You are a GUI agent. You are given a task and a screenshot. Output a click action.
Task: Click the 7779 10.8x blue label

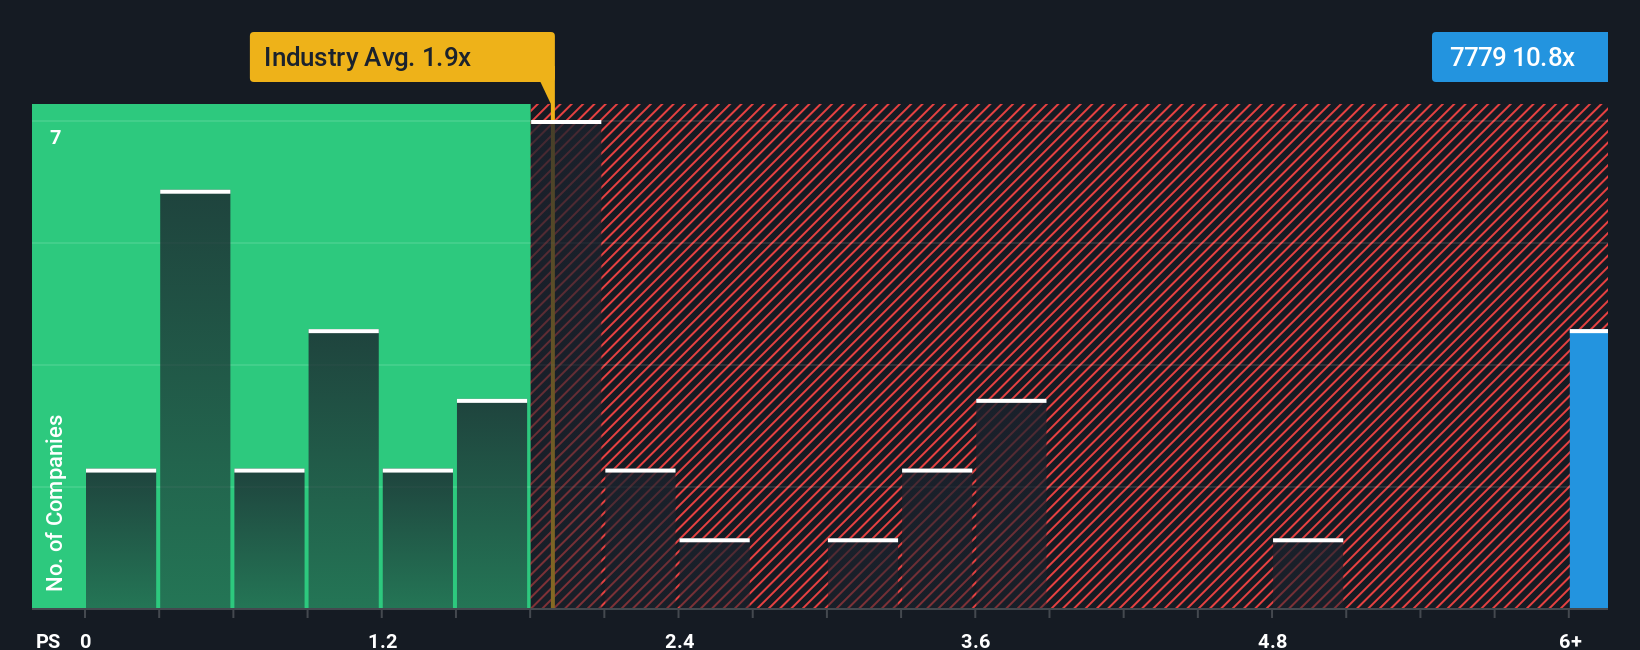(1519, 57)
